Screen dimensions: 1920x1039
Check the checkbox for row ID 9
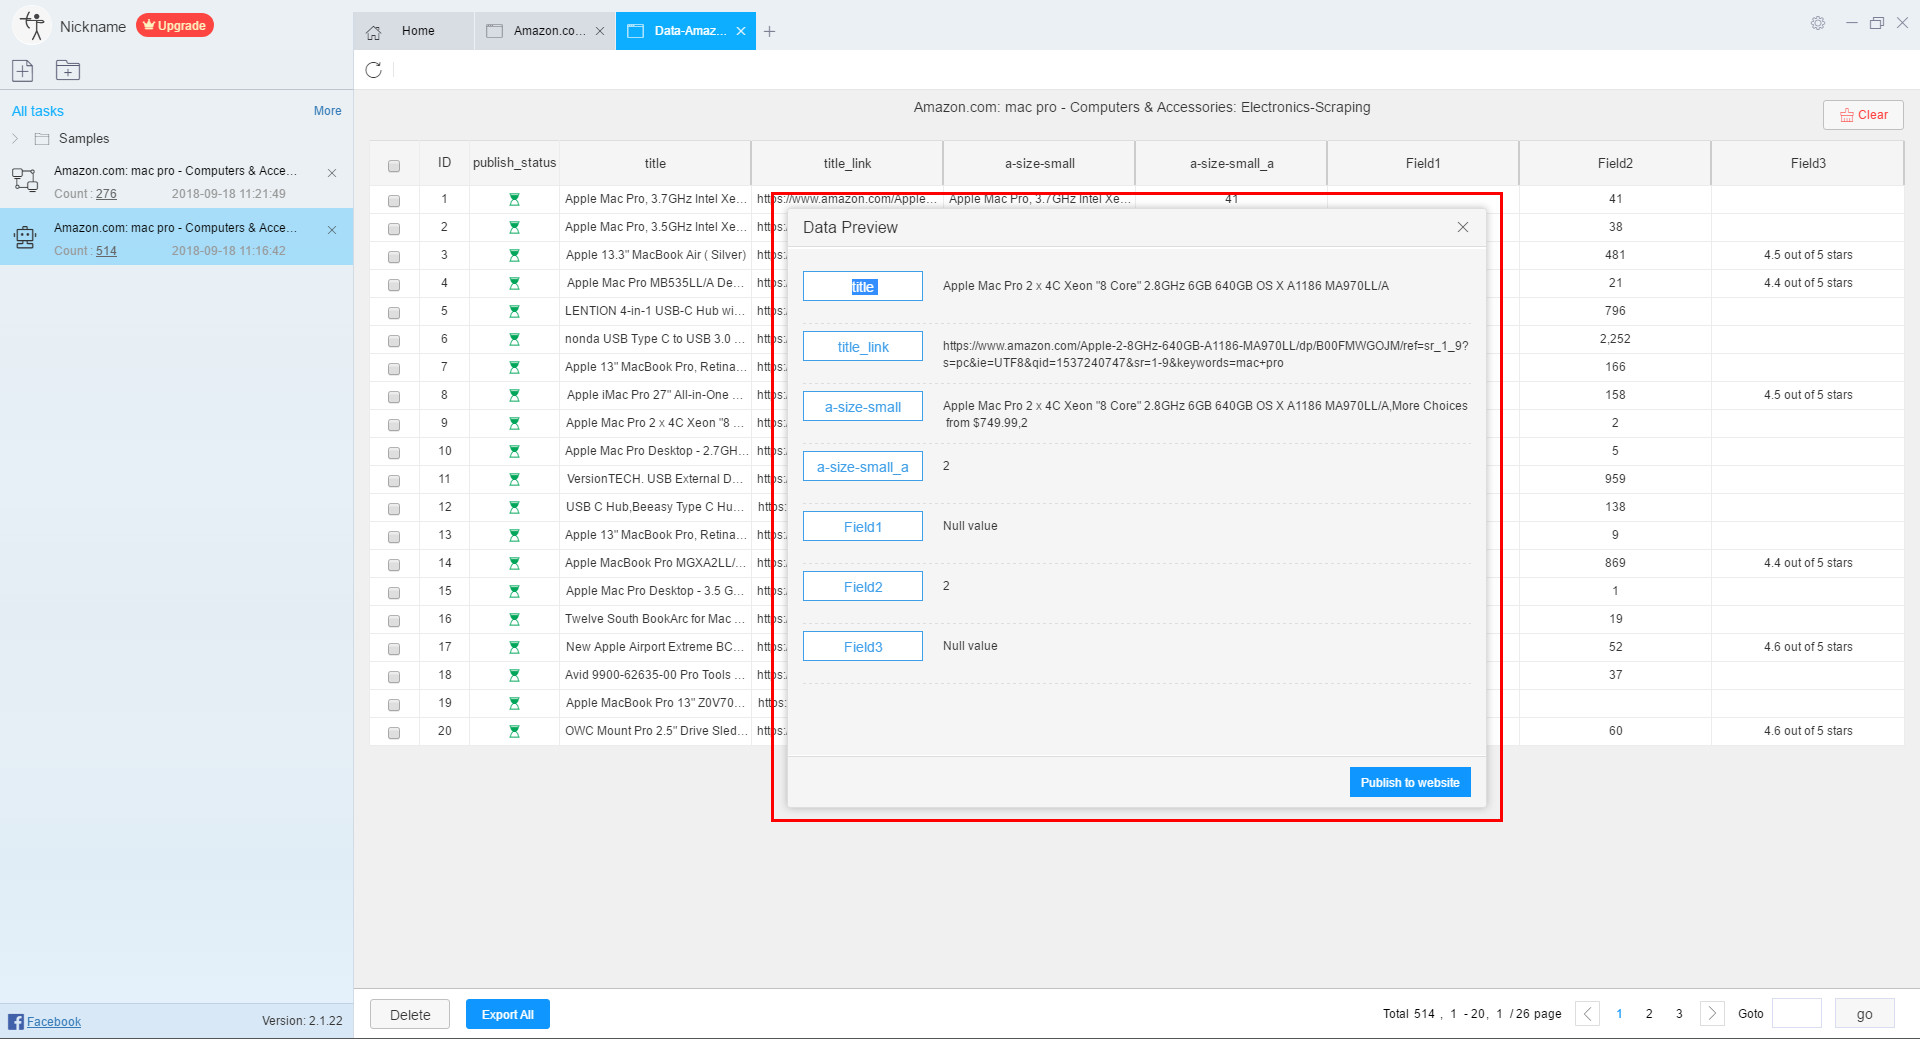394,425
